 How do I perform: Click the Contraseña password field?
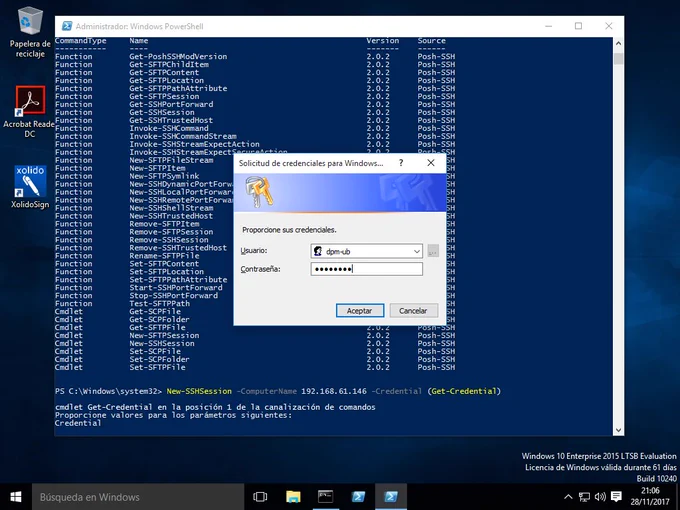point(366,269)
